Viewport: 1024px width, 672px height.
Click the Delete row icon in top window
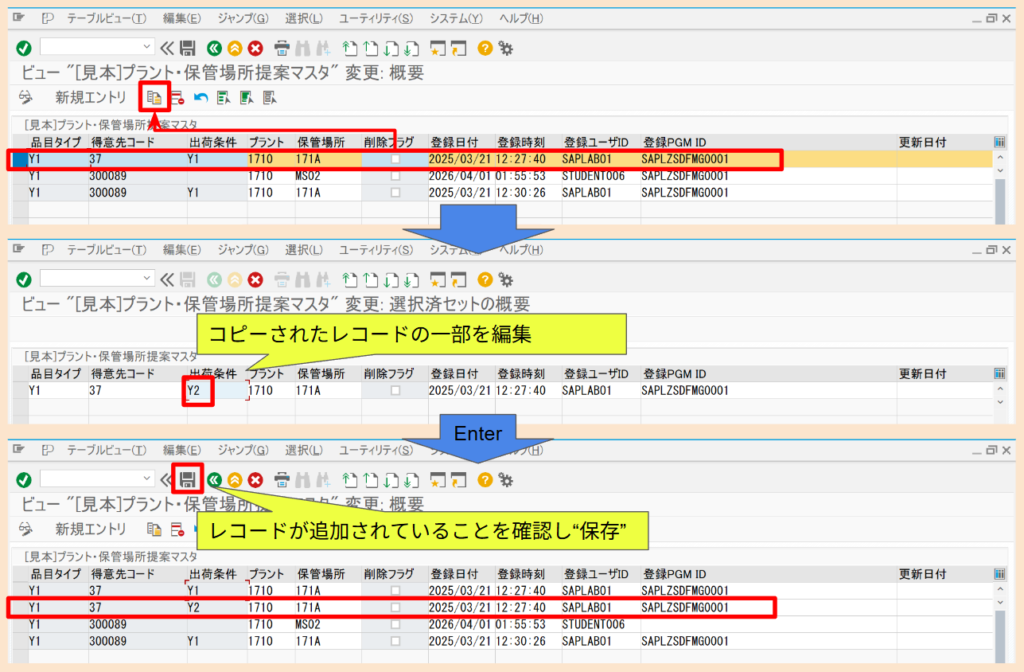[177, 97]
